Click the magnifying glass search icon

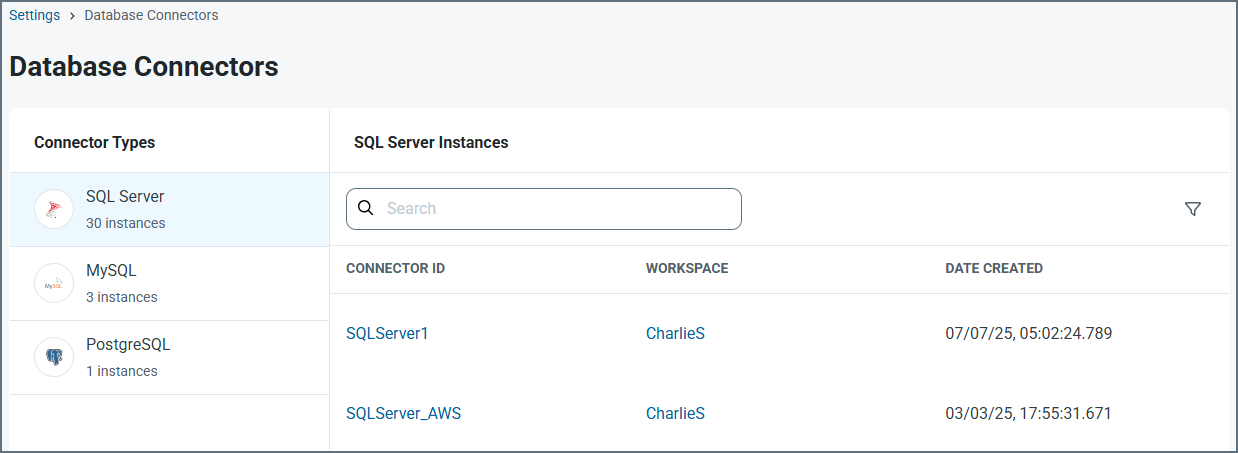pyautogui.click(x=366, y=208)
